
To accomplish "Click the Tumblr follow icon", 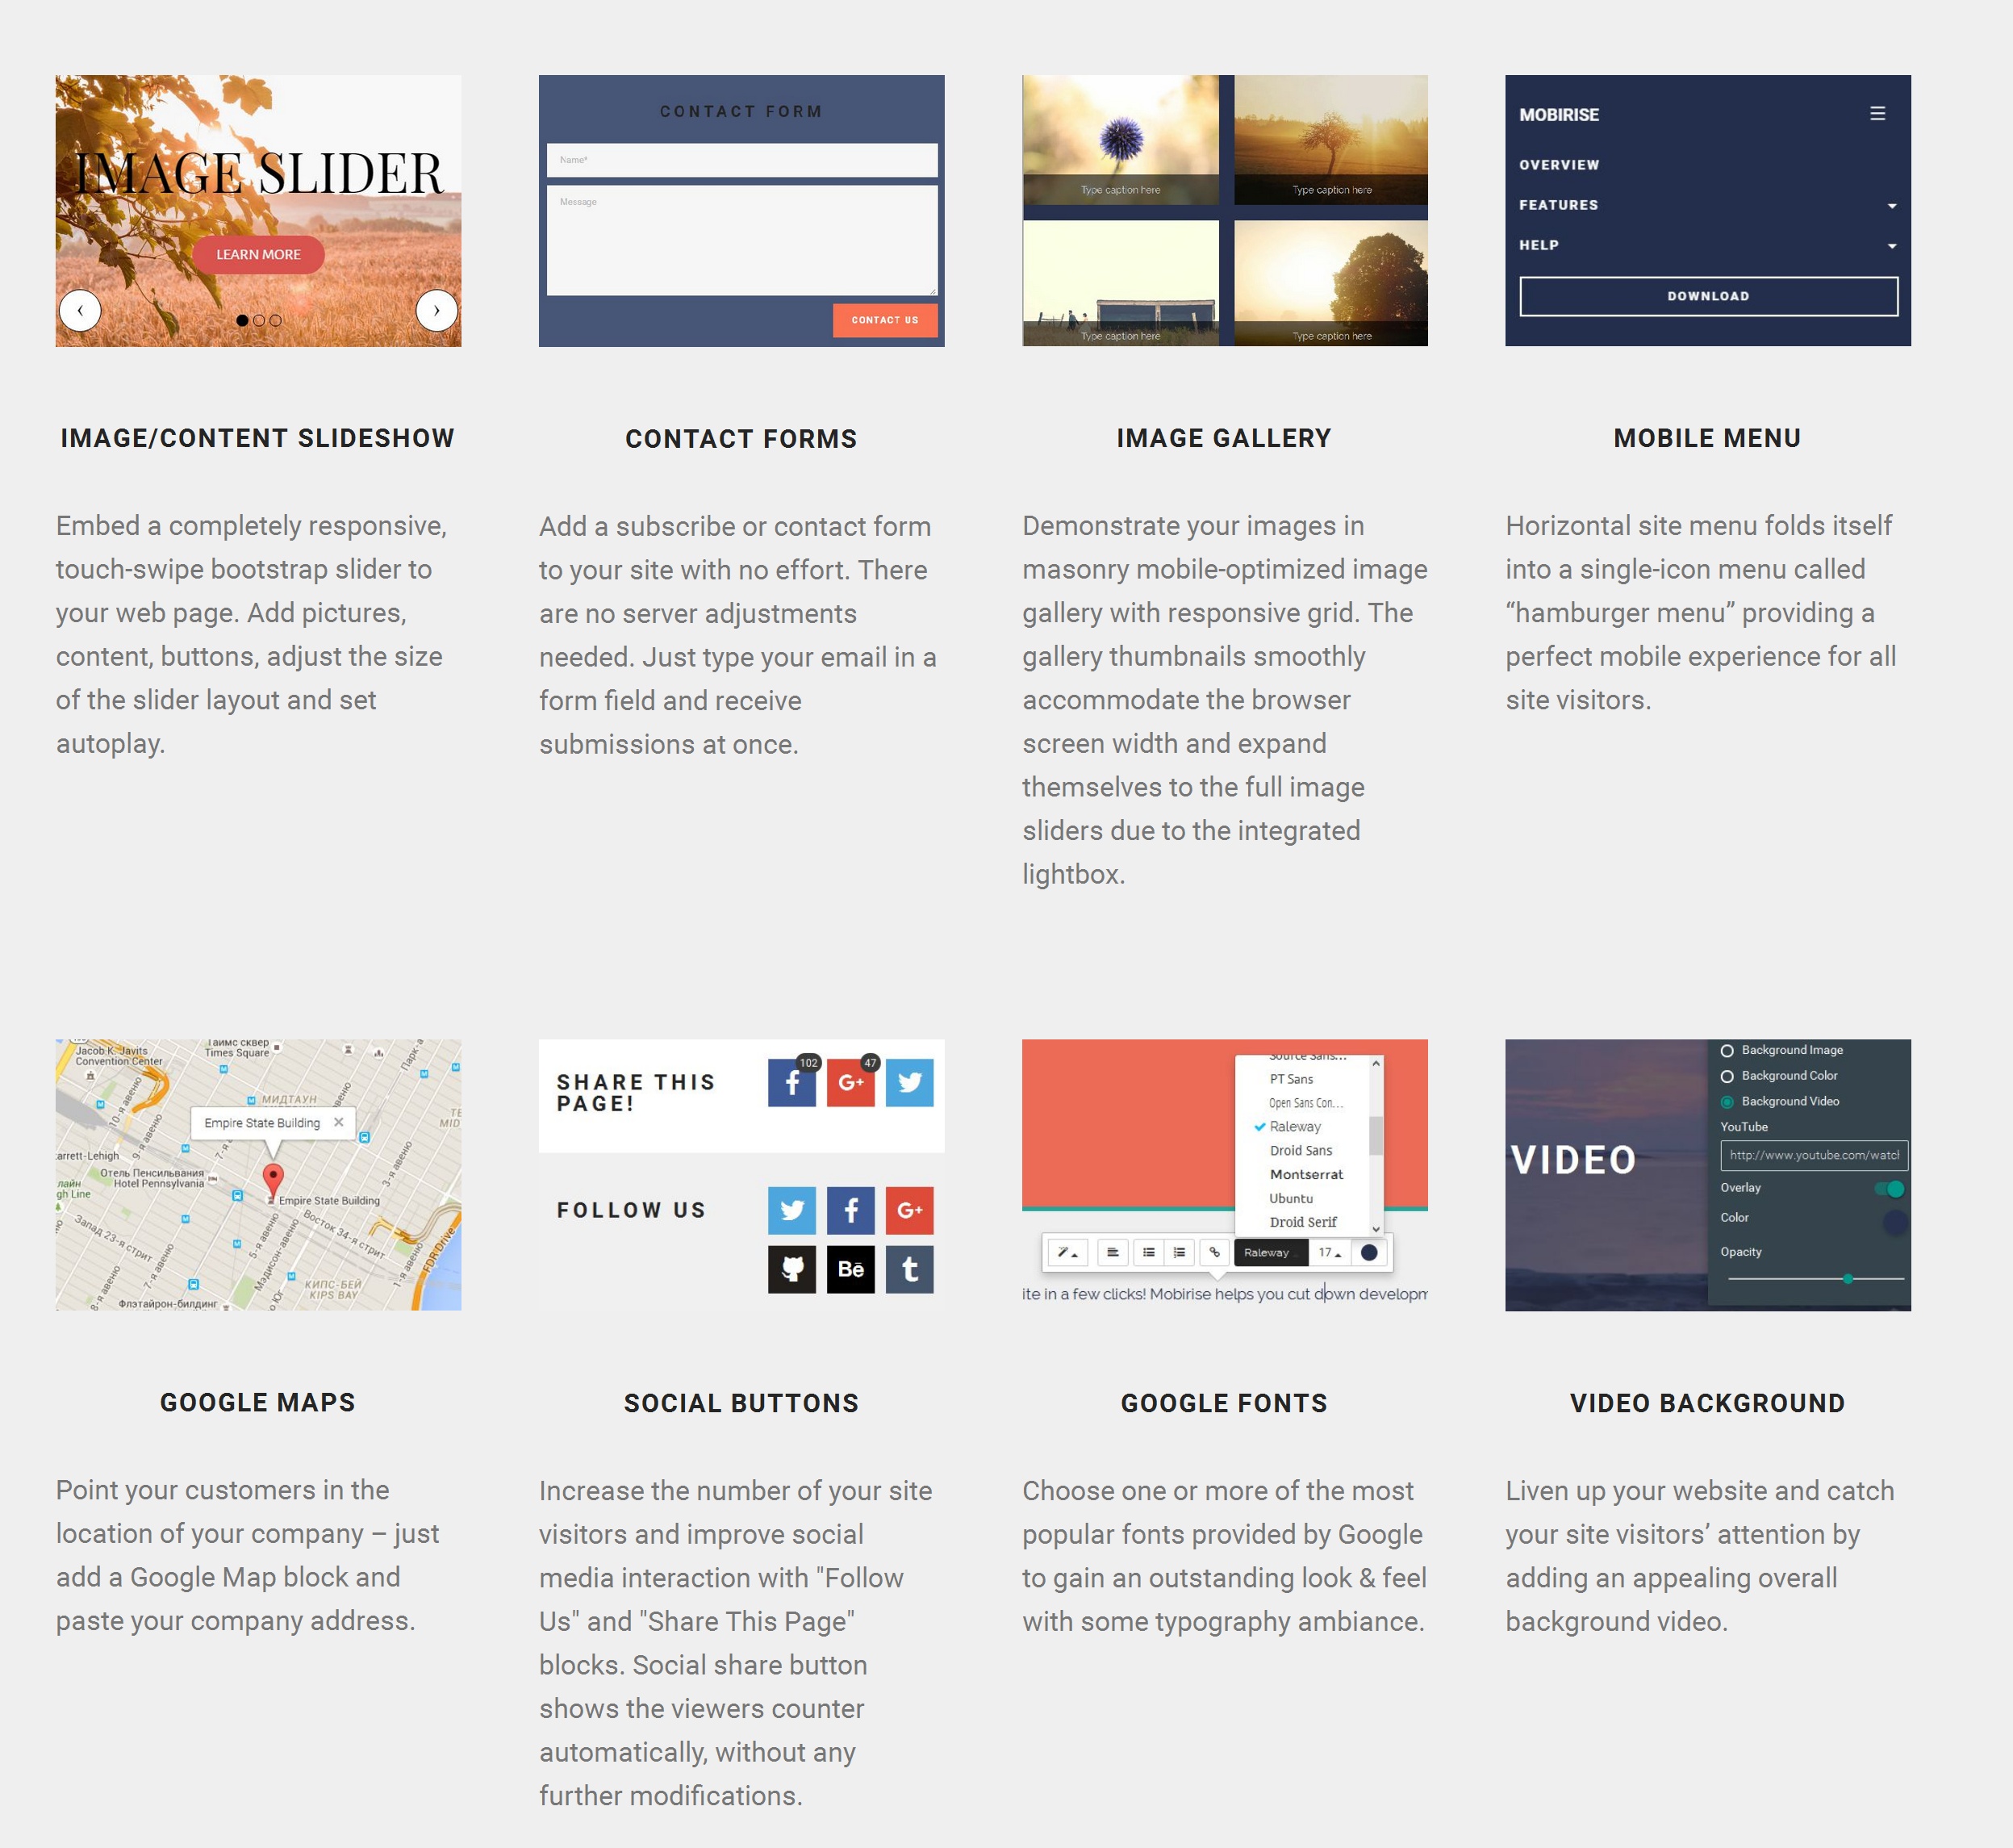I will tap(910, 1268).
